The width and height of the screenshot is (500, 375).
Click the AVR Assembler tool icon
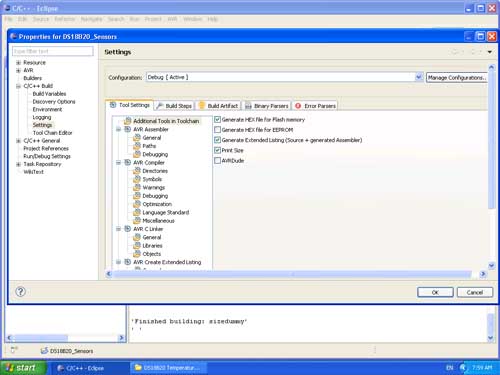[127, 129]
